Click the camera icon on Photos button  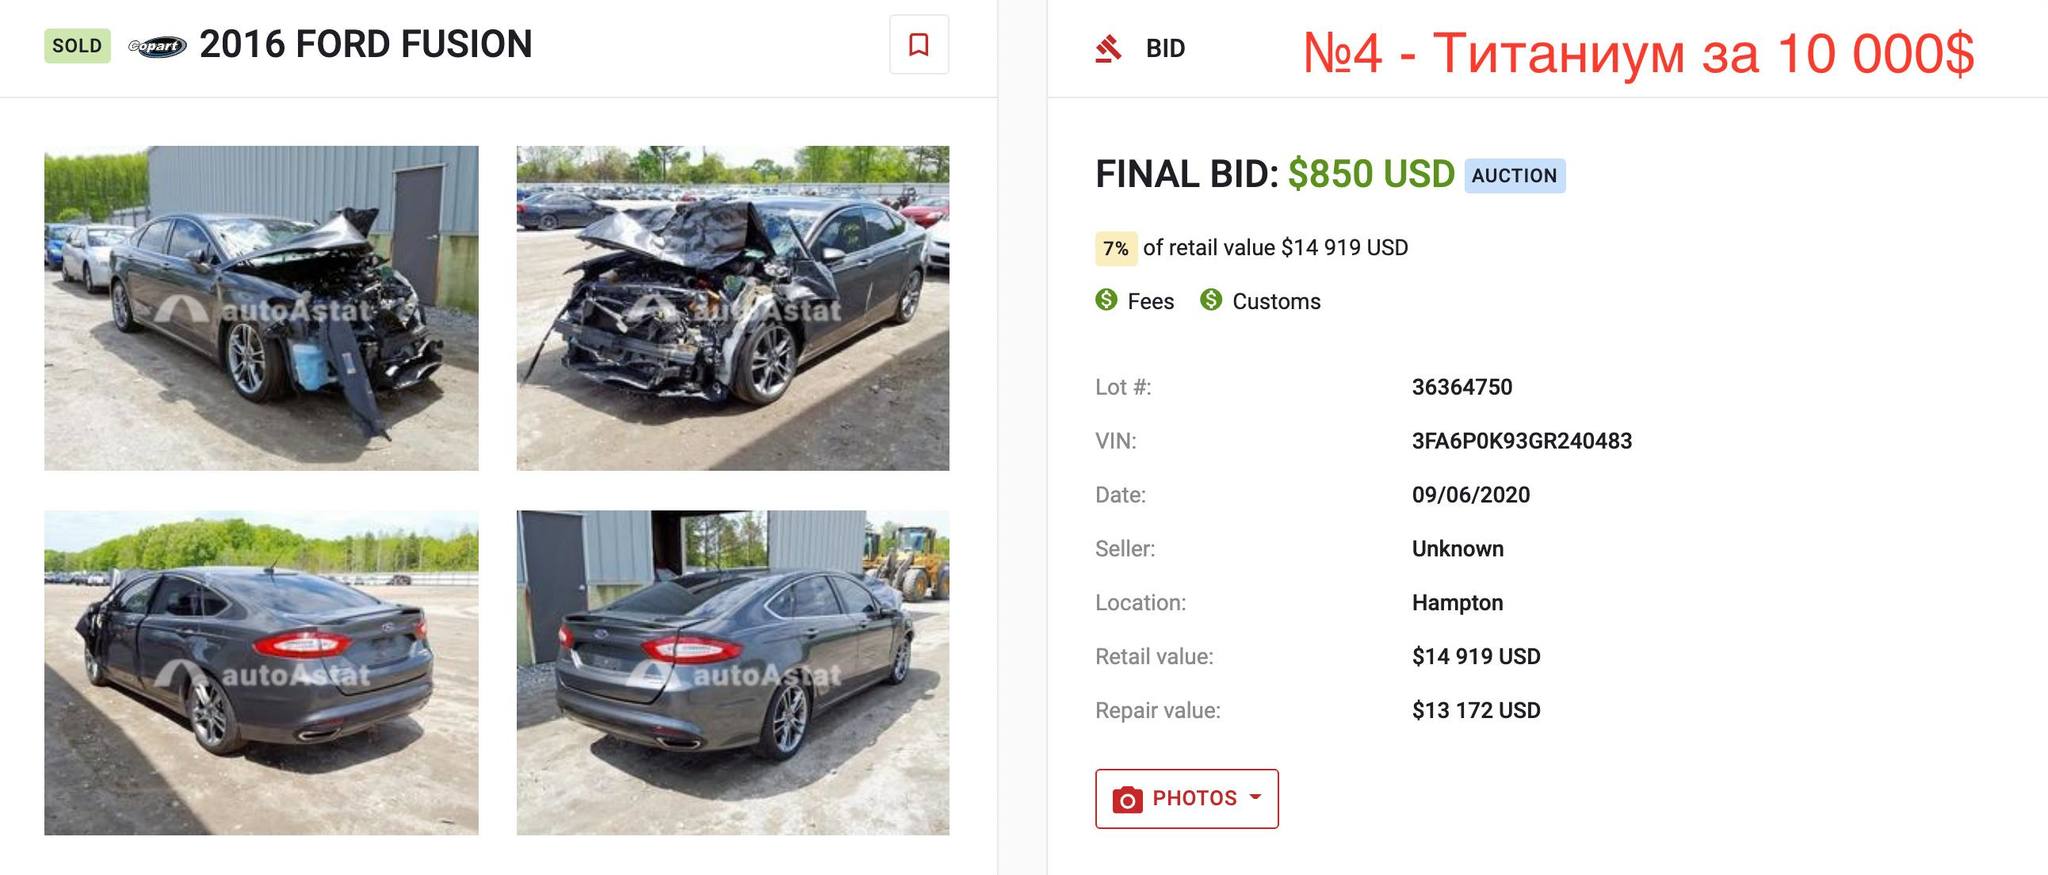coord(1127,799)
